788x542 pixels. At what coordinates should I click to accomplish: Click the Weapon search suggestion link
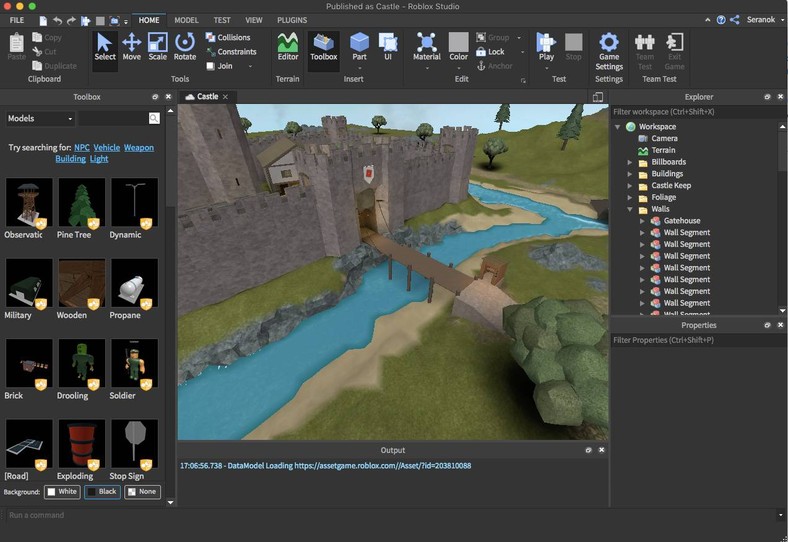click(x=139, y=148)
